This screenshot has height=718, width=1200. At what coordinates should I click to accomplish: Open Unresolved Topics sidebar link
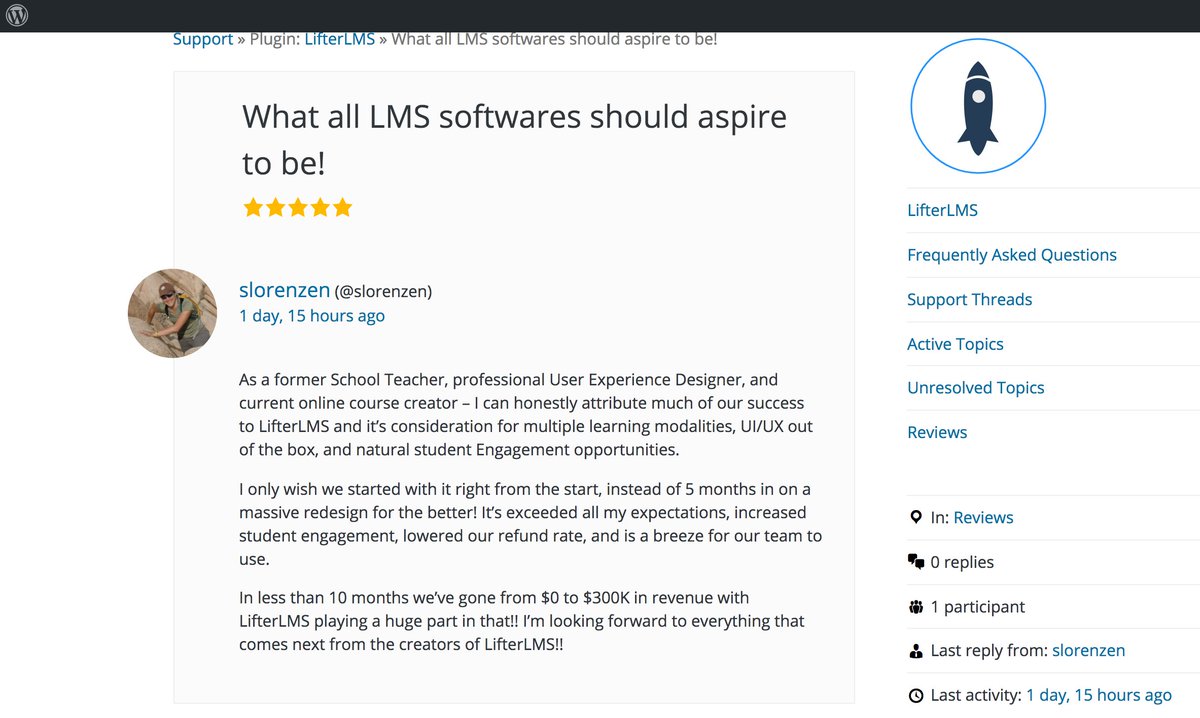[975, 388]
